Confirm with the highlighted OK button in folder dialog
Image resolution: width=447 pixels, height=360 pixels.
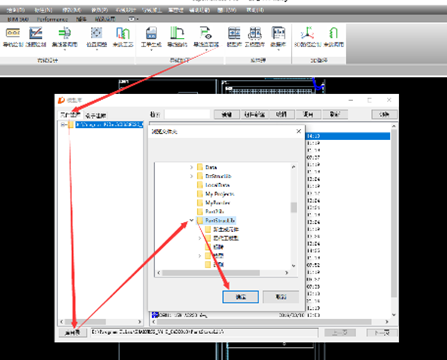coord(240,297)
